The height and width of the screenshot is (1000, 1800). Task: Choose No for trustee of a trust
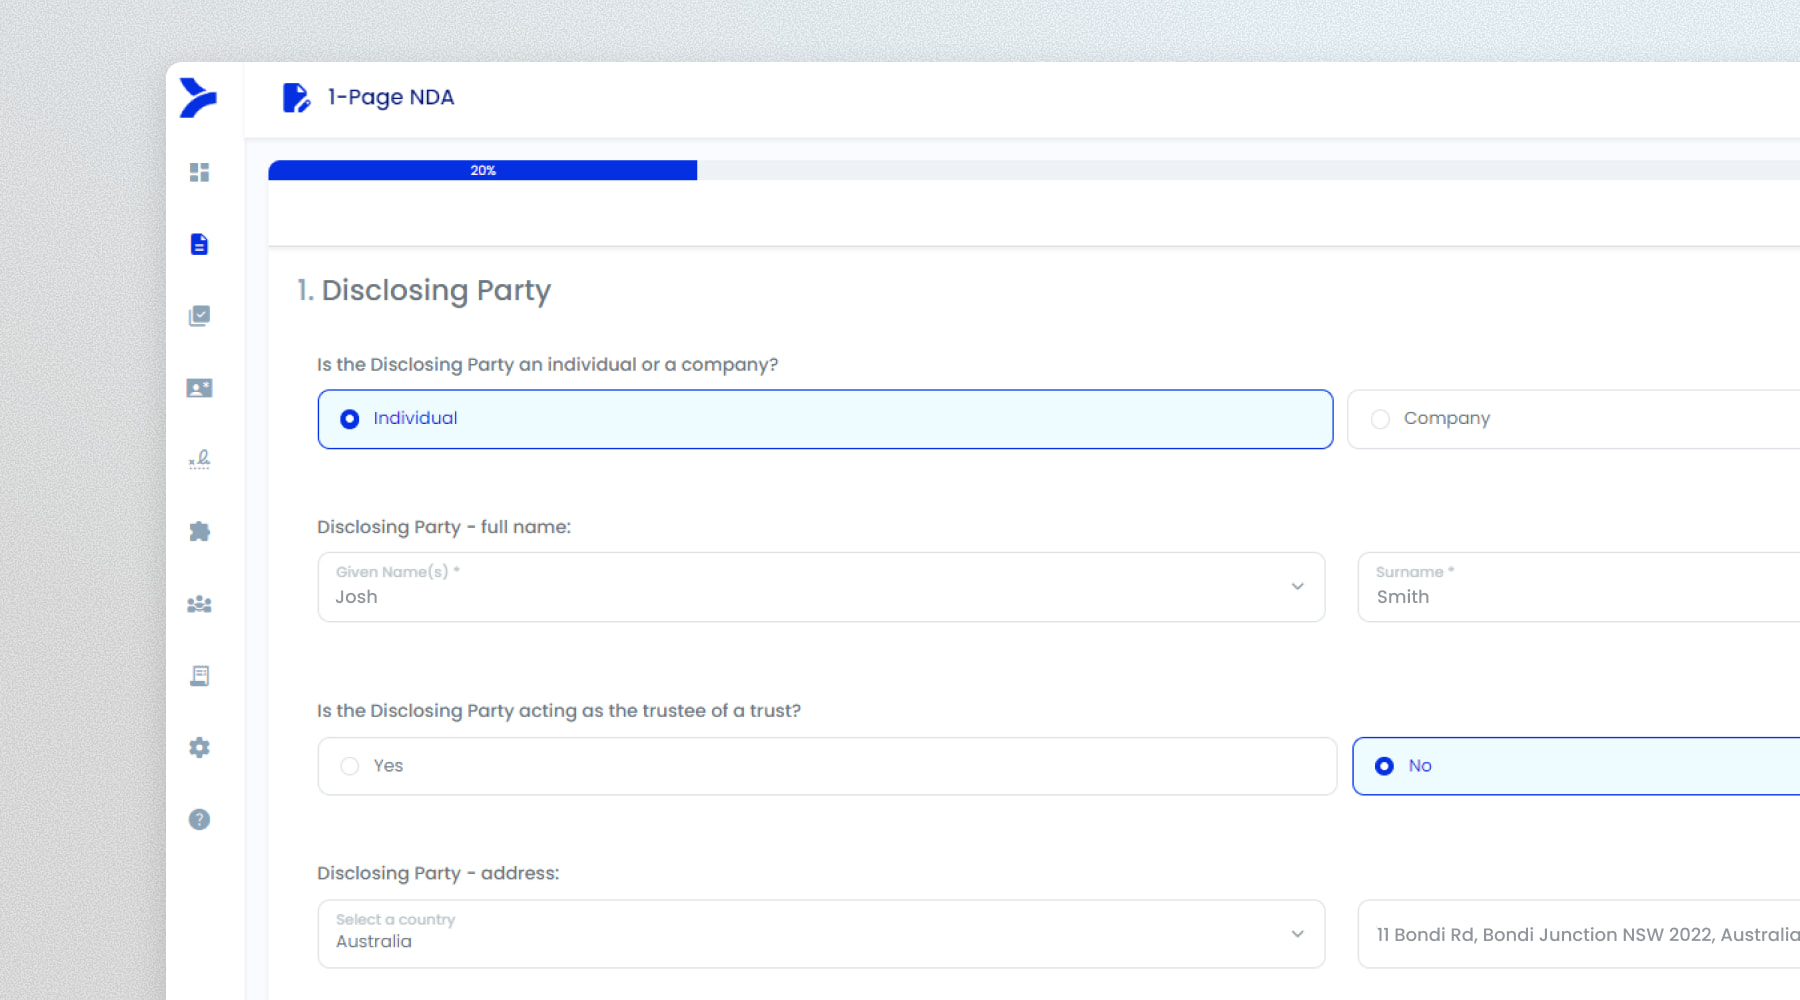[1384, 766]
